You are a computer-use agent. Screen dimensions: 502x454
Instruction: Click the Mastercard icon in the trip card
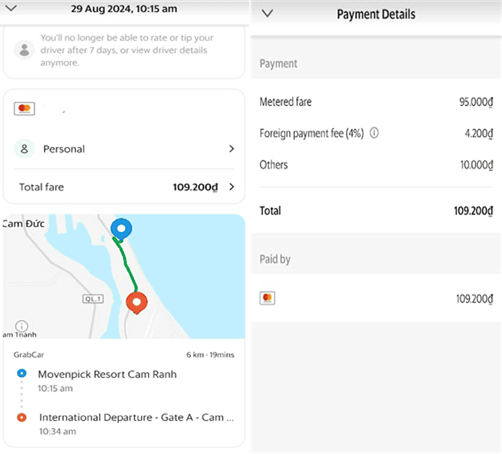click(x=24, y=108)
